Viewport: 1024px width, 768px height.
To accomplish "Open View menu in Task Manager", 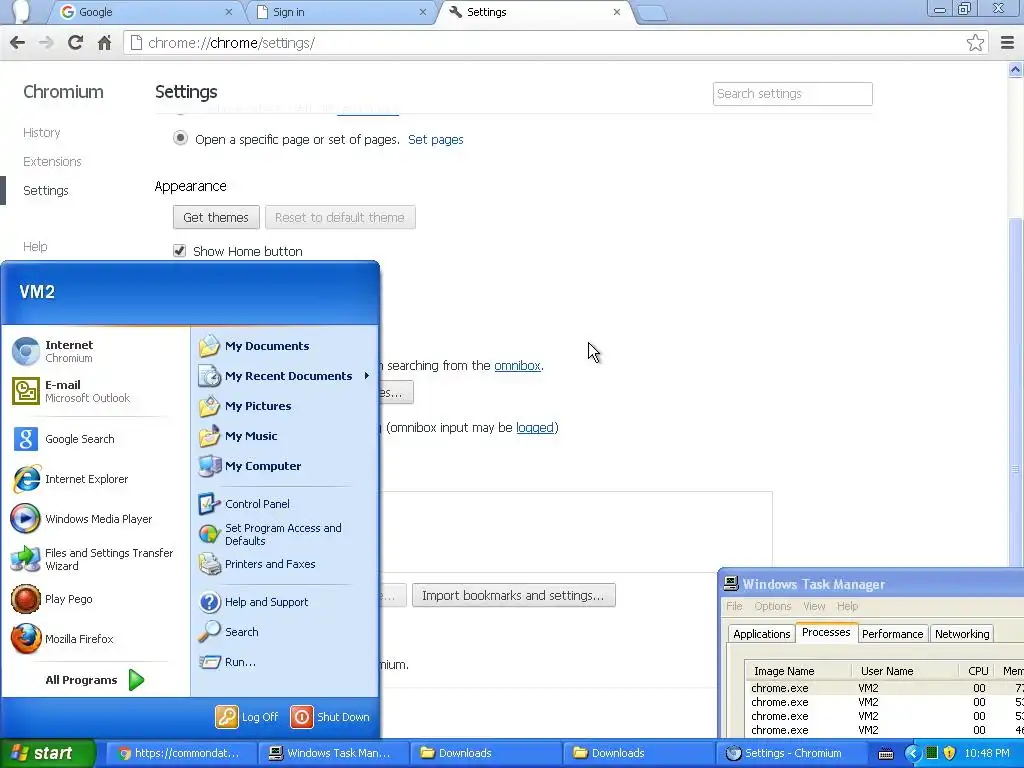I will (814, 606).
